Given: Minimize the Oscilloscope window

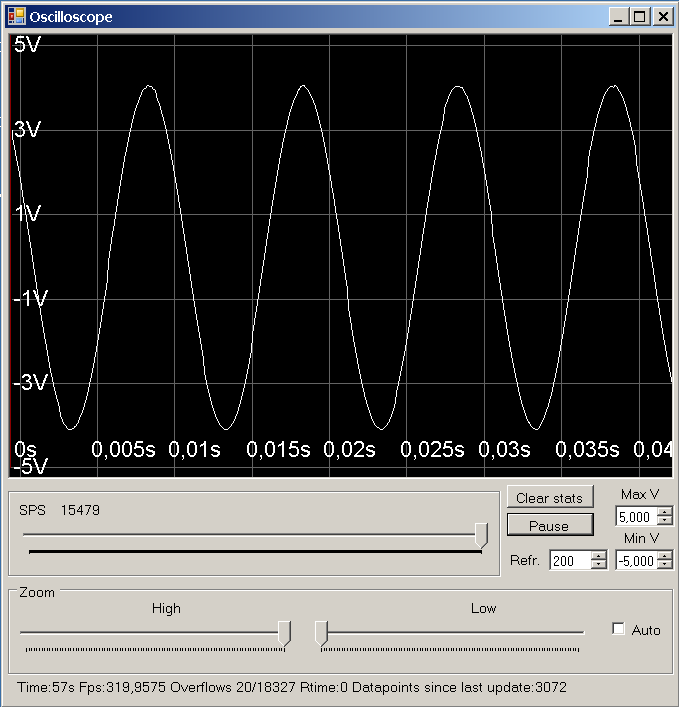Looking at the screenshot, I should [x=618, y=17].
